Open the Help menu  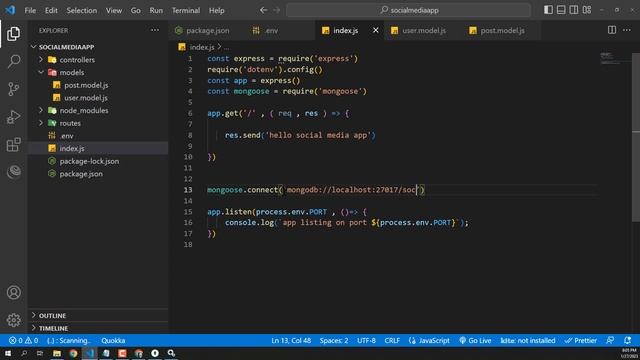[x=217, y=10]
